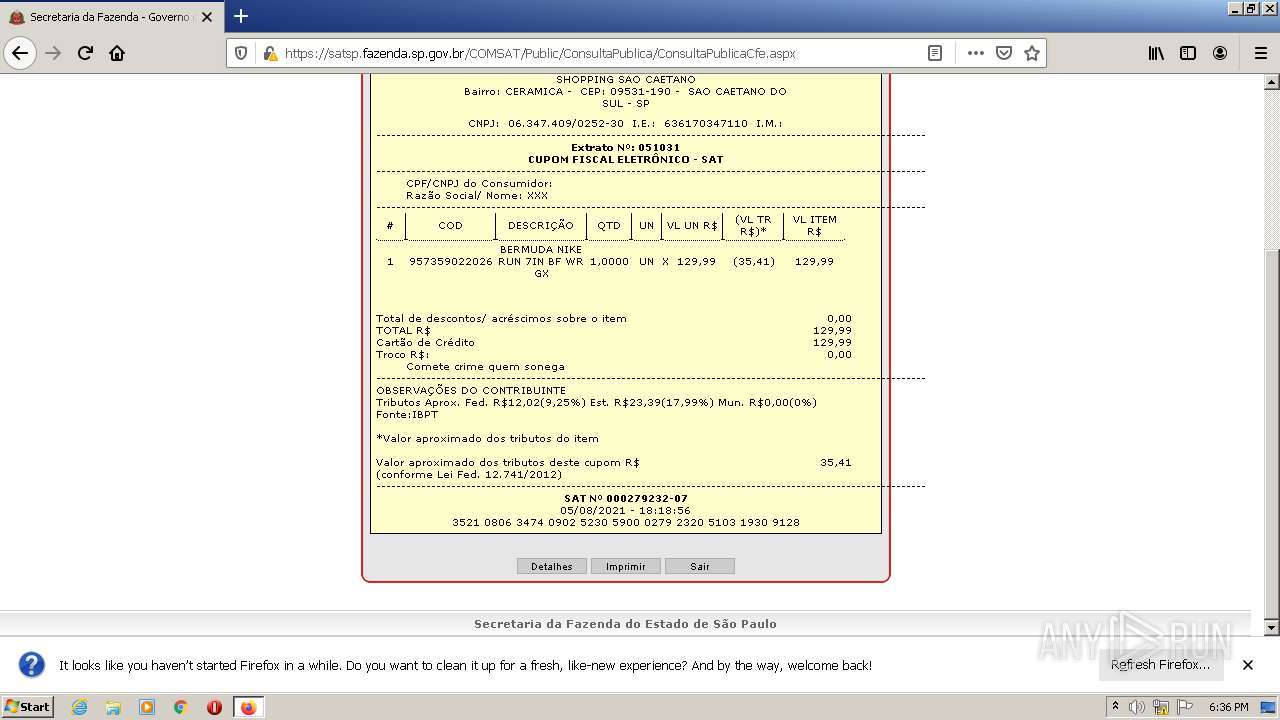Screen dimensions: 1280x720
Task: Show the sidebars panel
Action: click(x=1188, y=53)
